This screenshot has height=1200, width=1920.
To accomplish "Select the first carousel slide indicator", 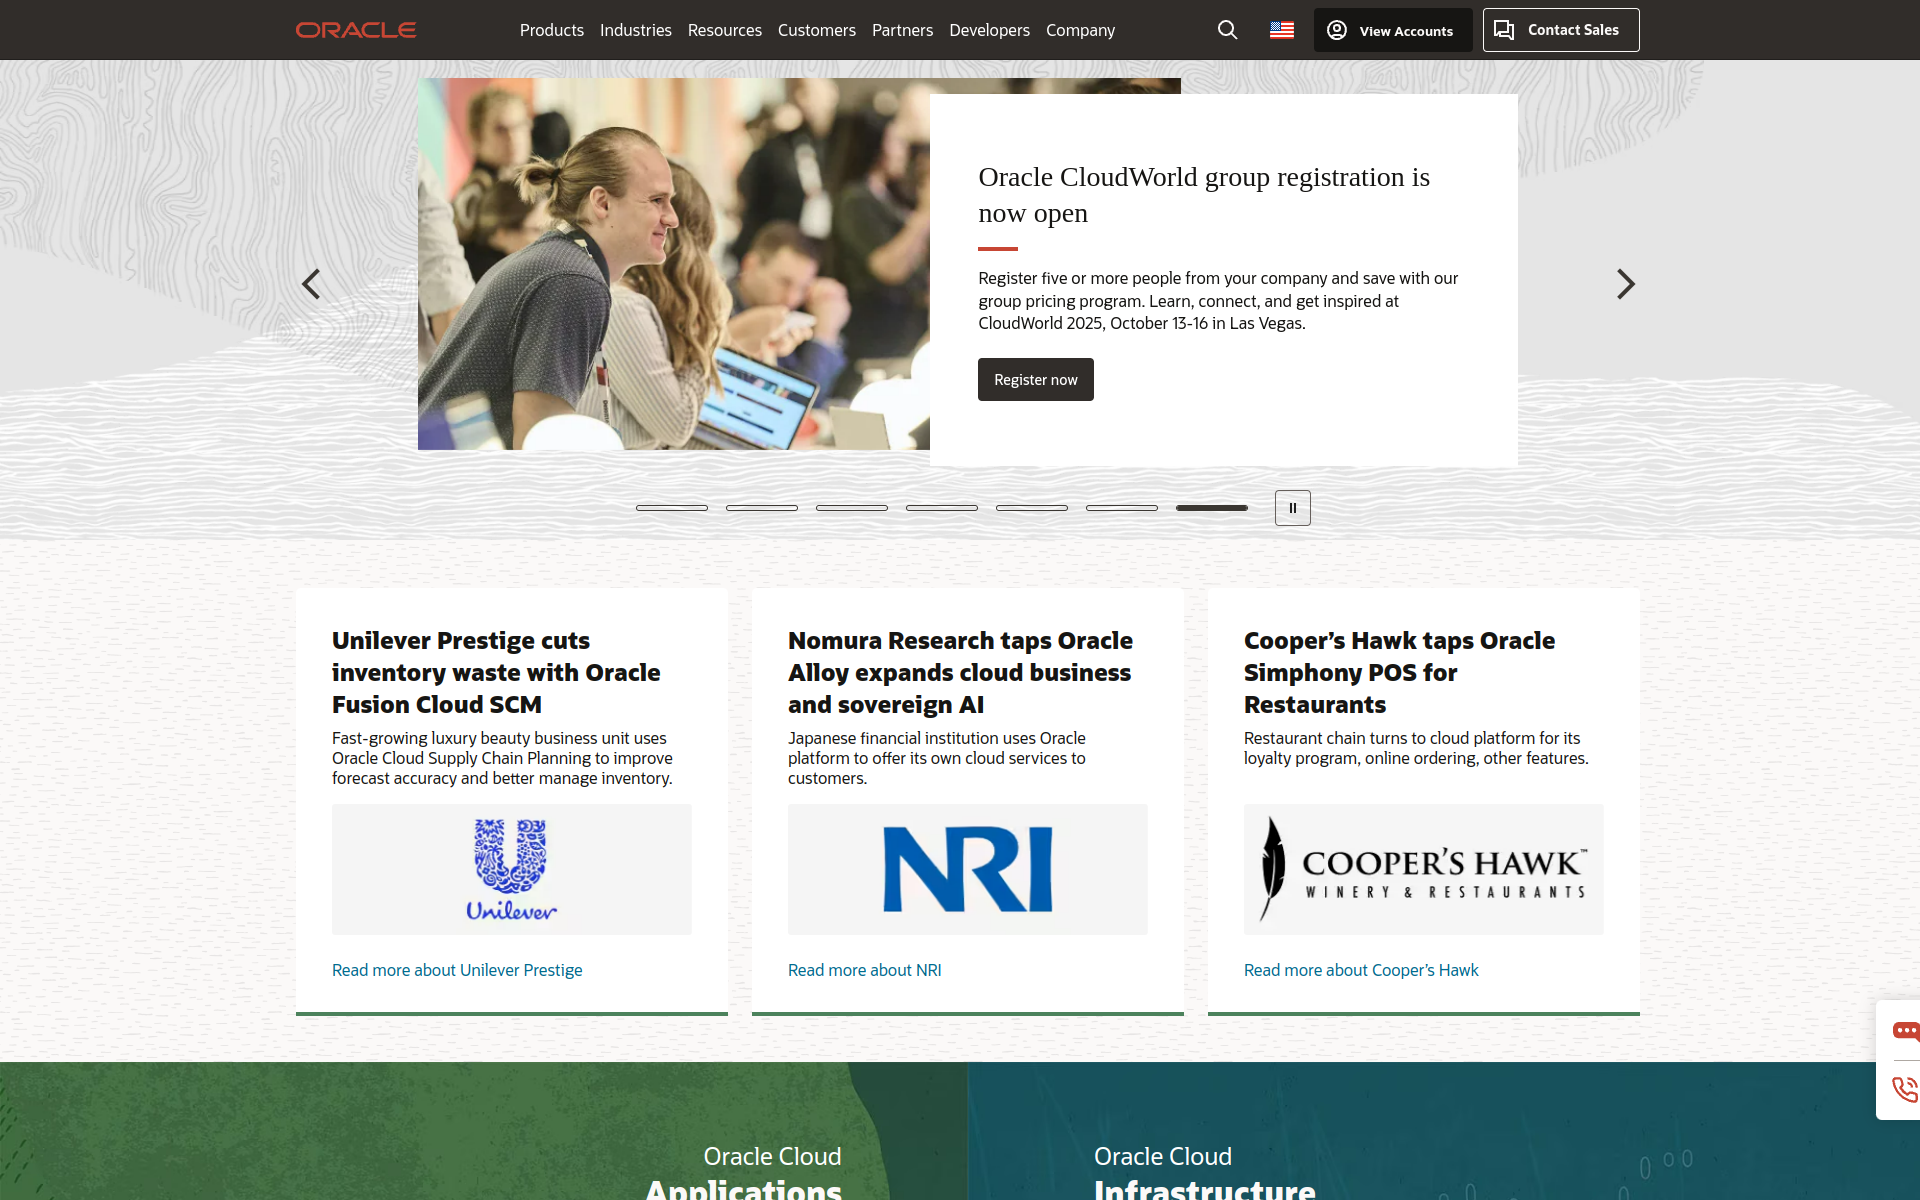I will click(x=672, y=508).
